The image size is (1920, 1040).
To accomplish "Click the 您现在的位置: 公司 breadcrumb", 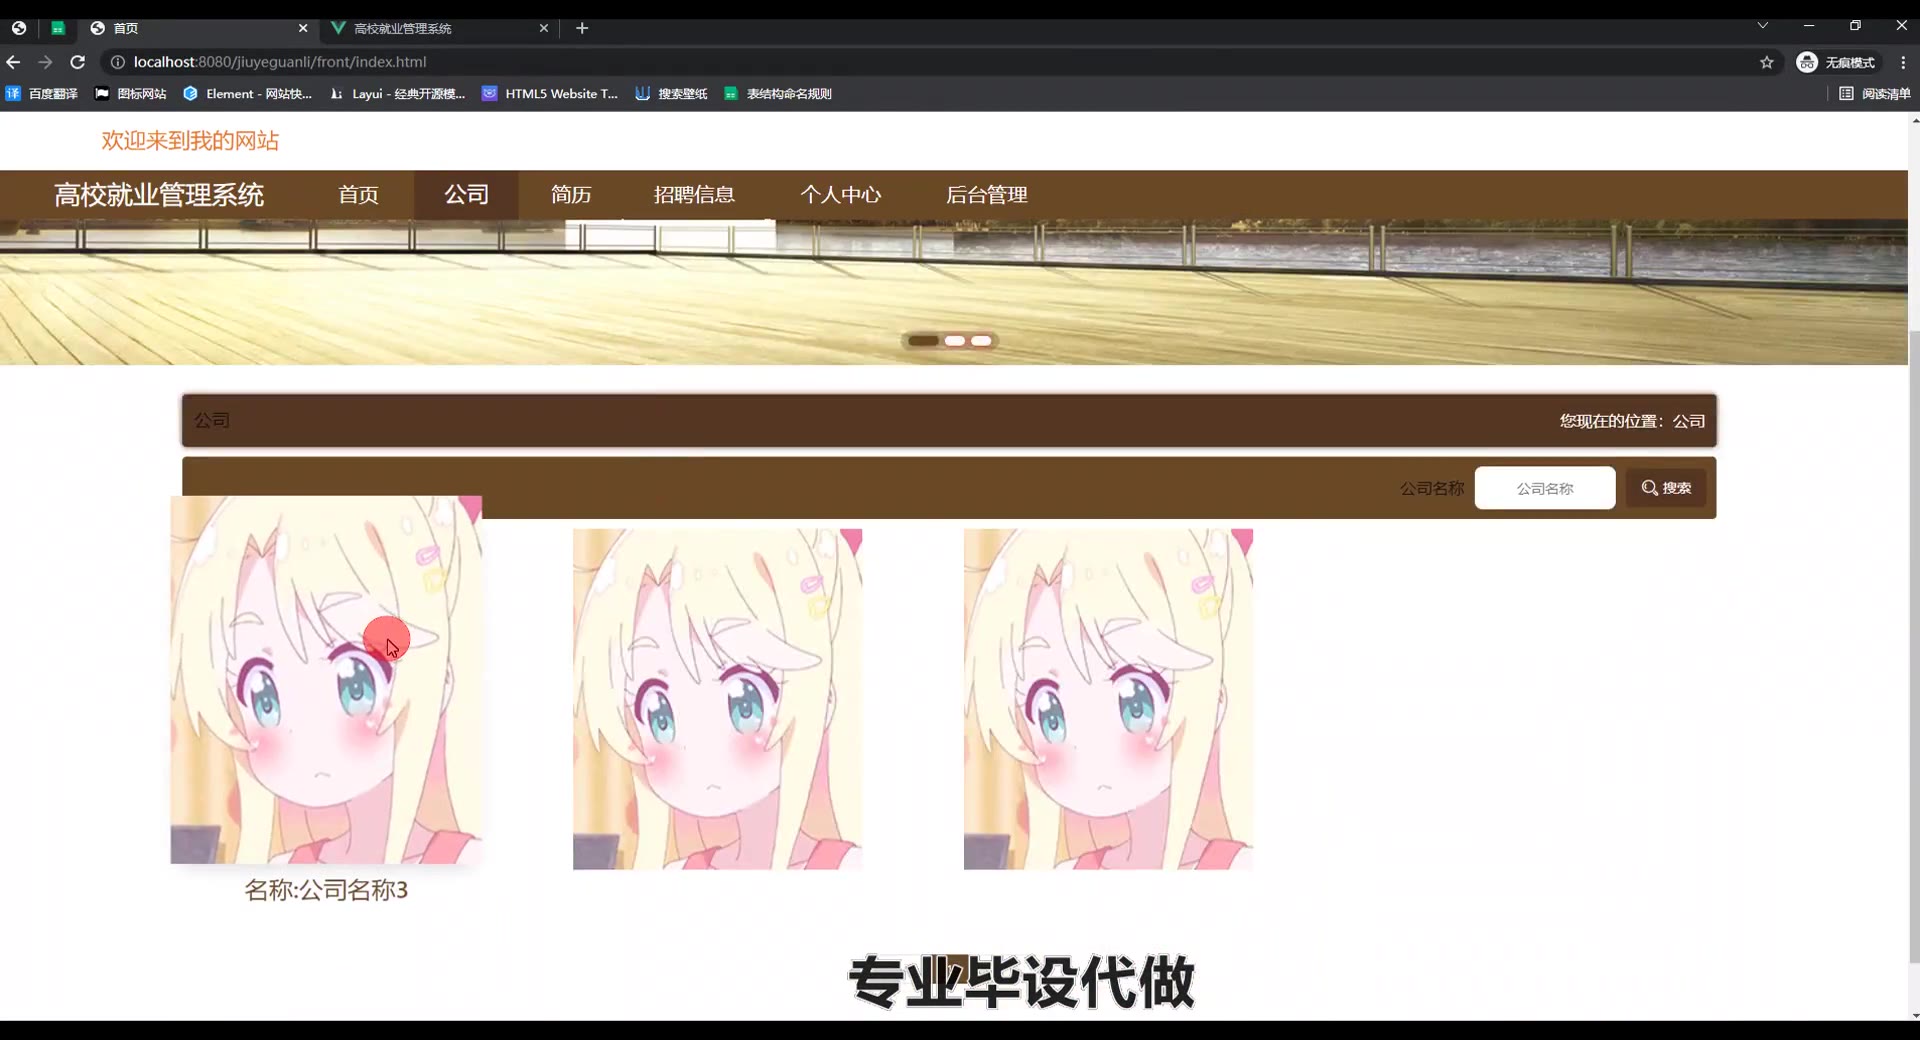I will click(1632, 421).
